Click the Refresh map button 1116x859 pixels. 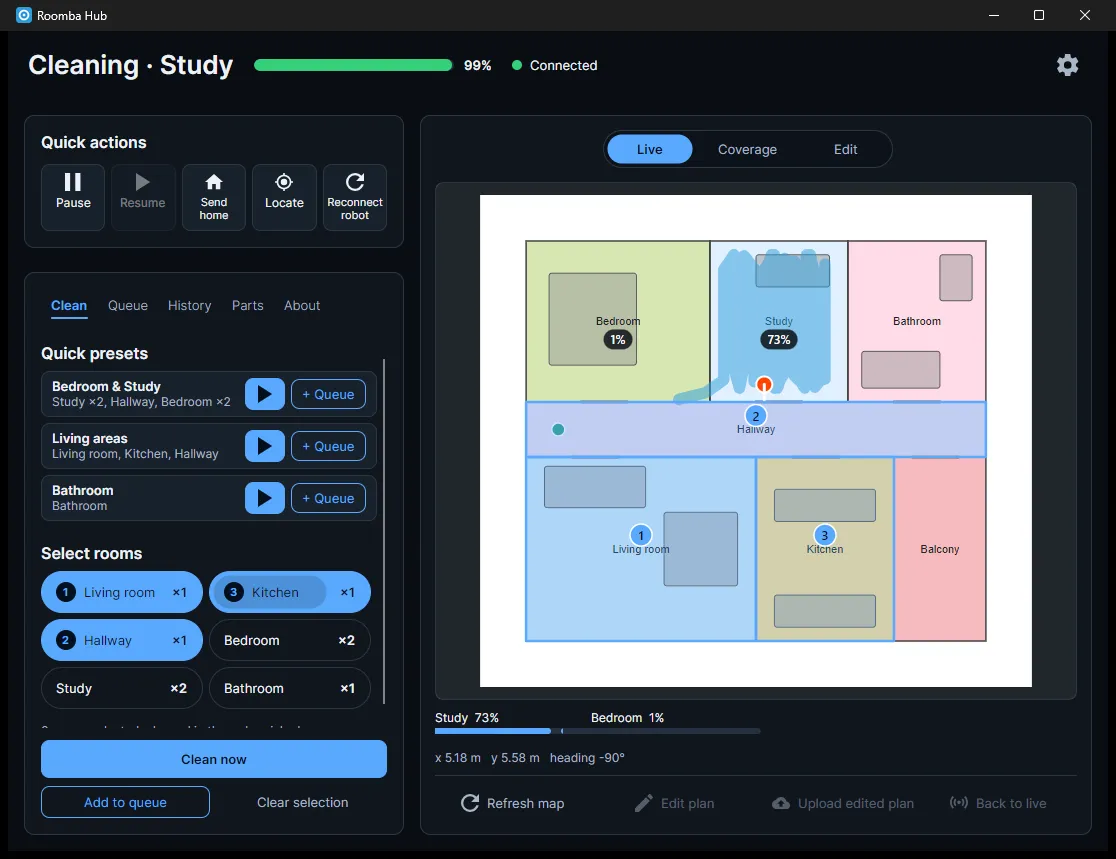click(x=512, y=803)
